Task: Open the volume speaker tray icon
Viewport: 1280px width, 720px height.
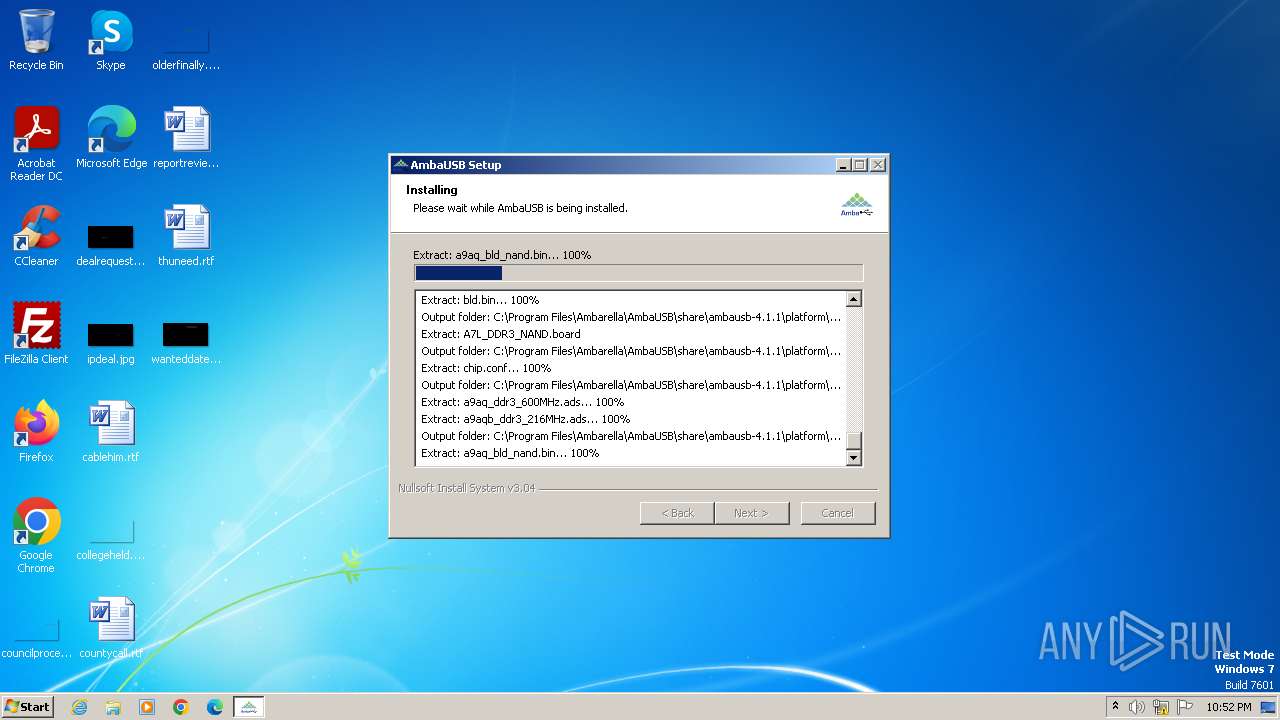Action: 1137,707
